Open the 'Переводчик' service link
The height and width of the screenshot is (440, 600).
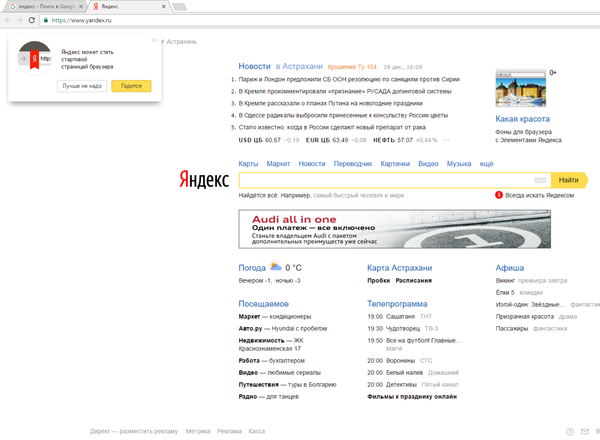click(353, 163)
